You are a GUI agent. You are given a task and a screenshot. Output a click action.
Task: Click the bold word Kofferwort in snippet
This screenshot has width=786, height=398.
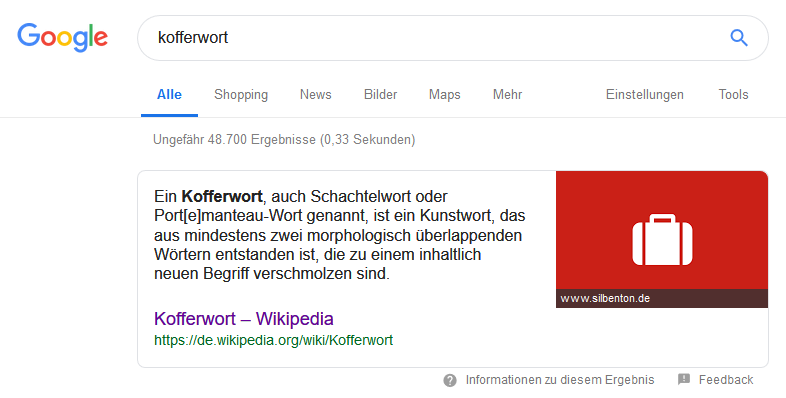coord(222,196)
